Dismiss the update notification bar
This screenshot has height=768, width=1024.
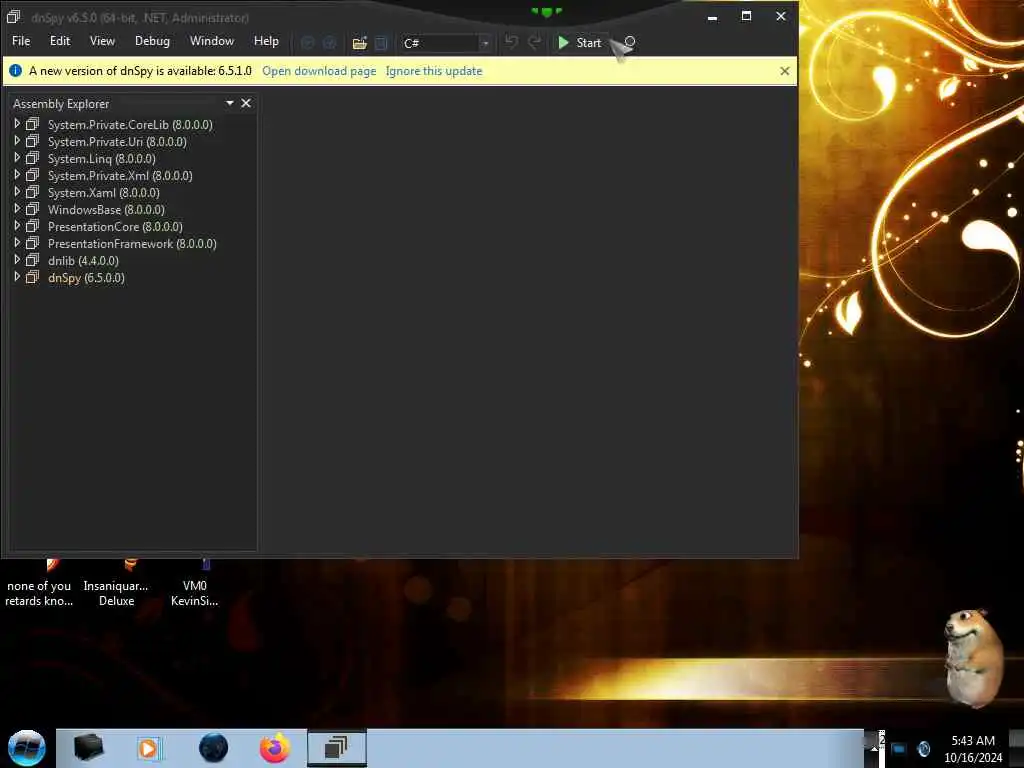(x=784, y=71)
